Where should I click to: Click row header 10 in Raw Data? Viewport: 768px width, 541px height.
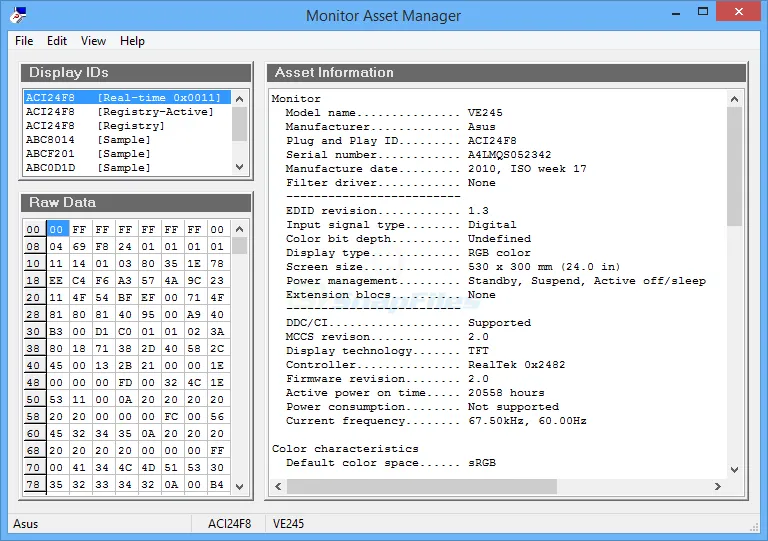pos(33,263)
